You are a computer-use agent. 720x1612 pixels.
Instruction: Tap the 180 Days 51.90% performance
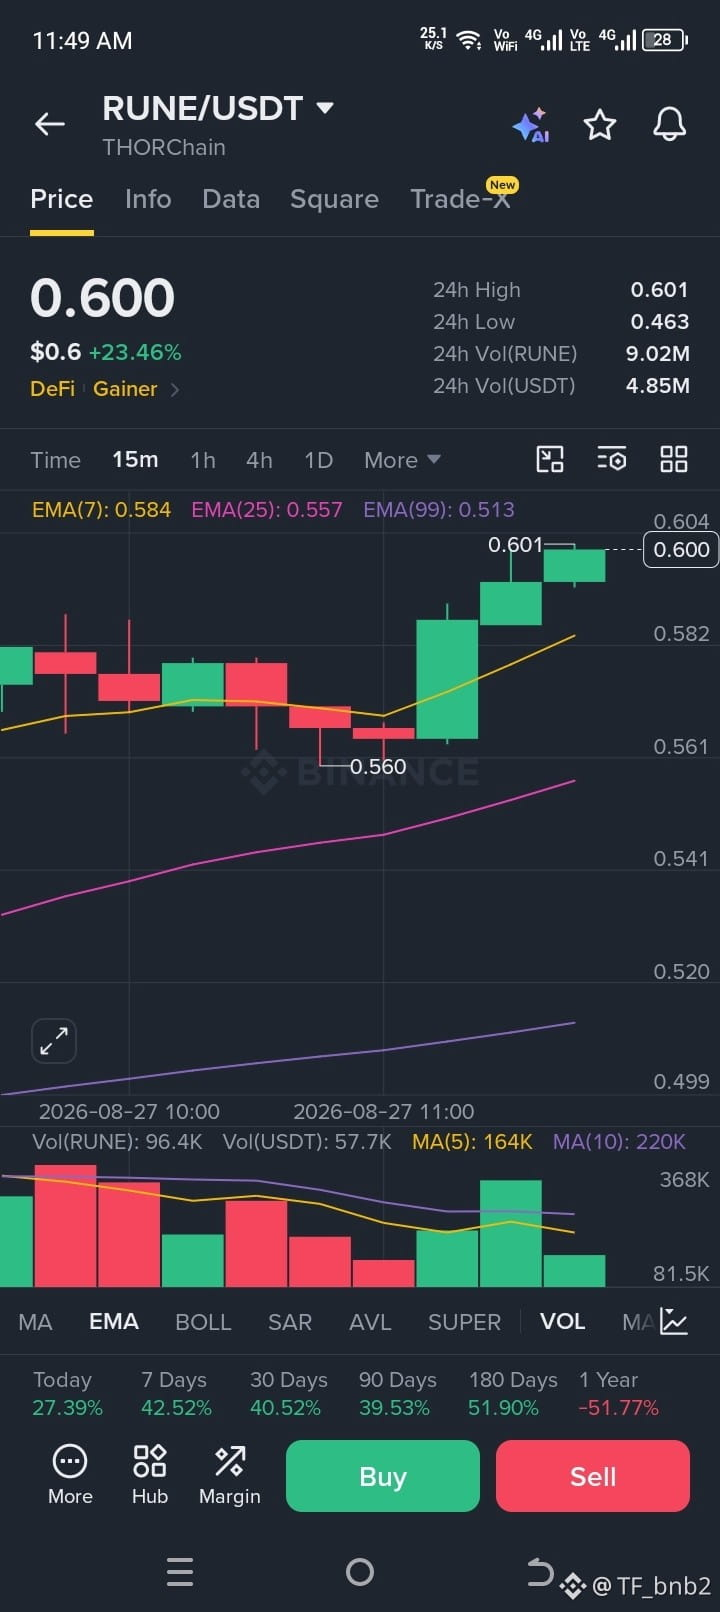point(513,1394)
